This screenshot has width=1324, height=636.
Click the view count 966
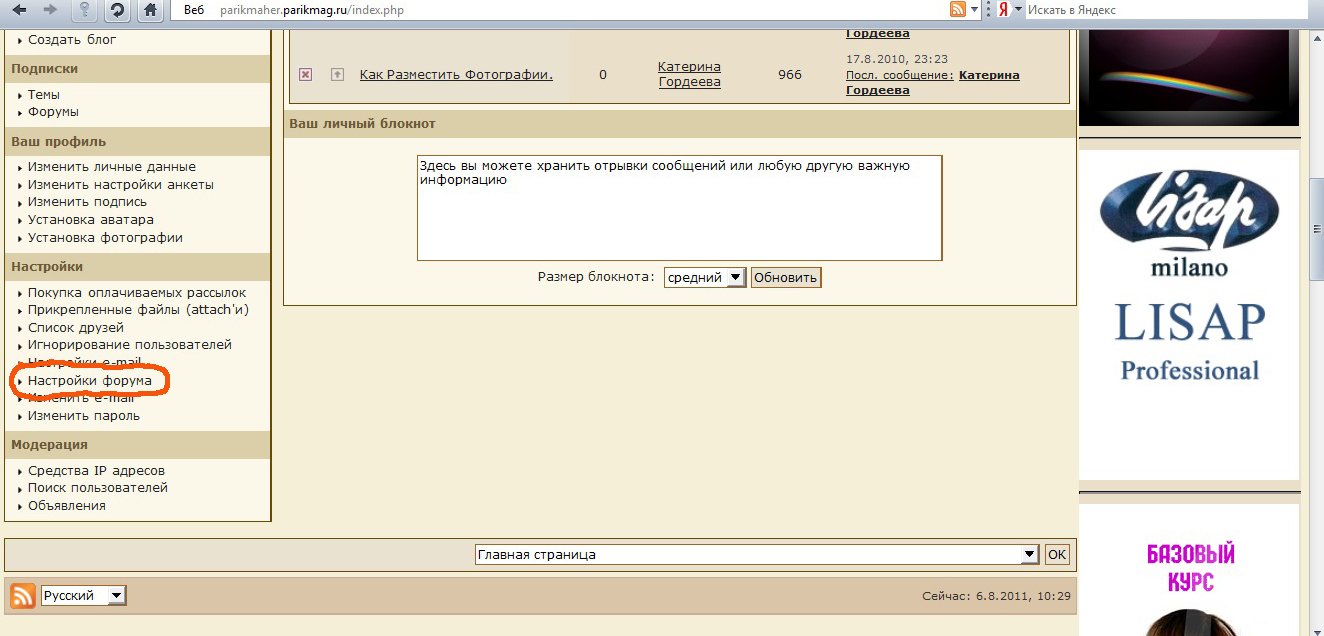790,74
